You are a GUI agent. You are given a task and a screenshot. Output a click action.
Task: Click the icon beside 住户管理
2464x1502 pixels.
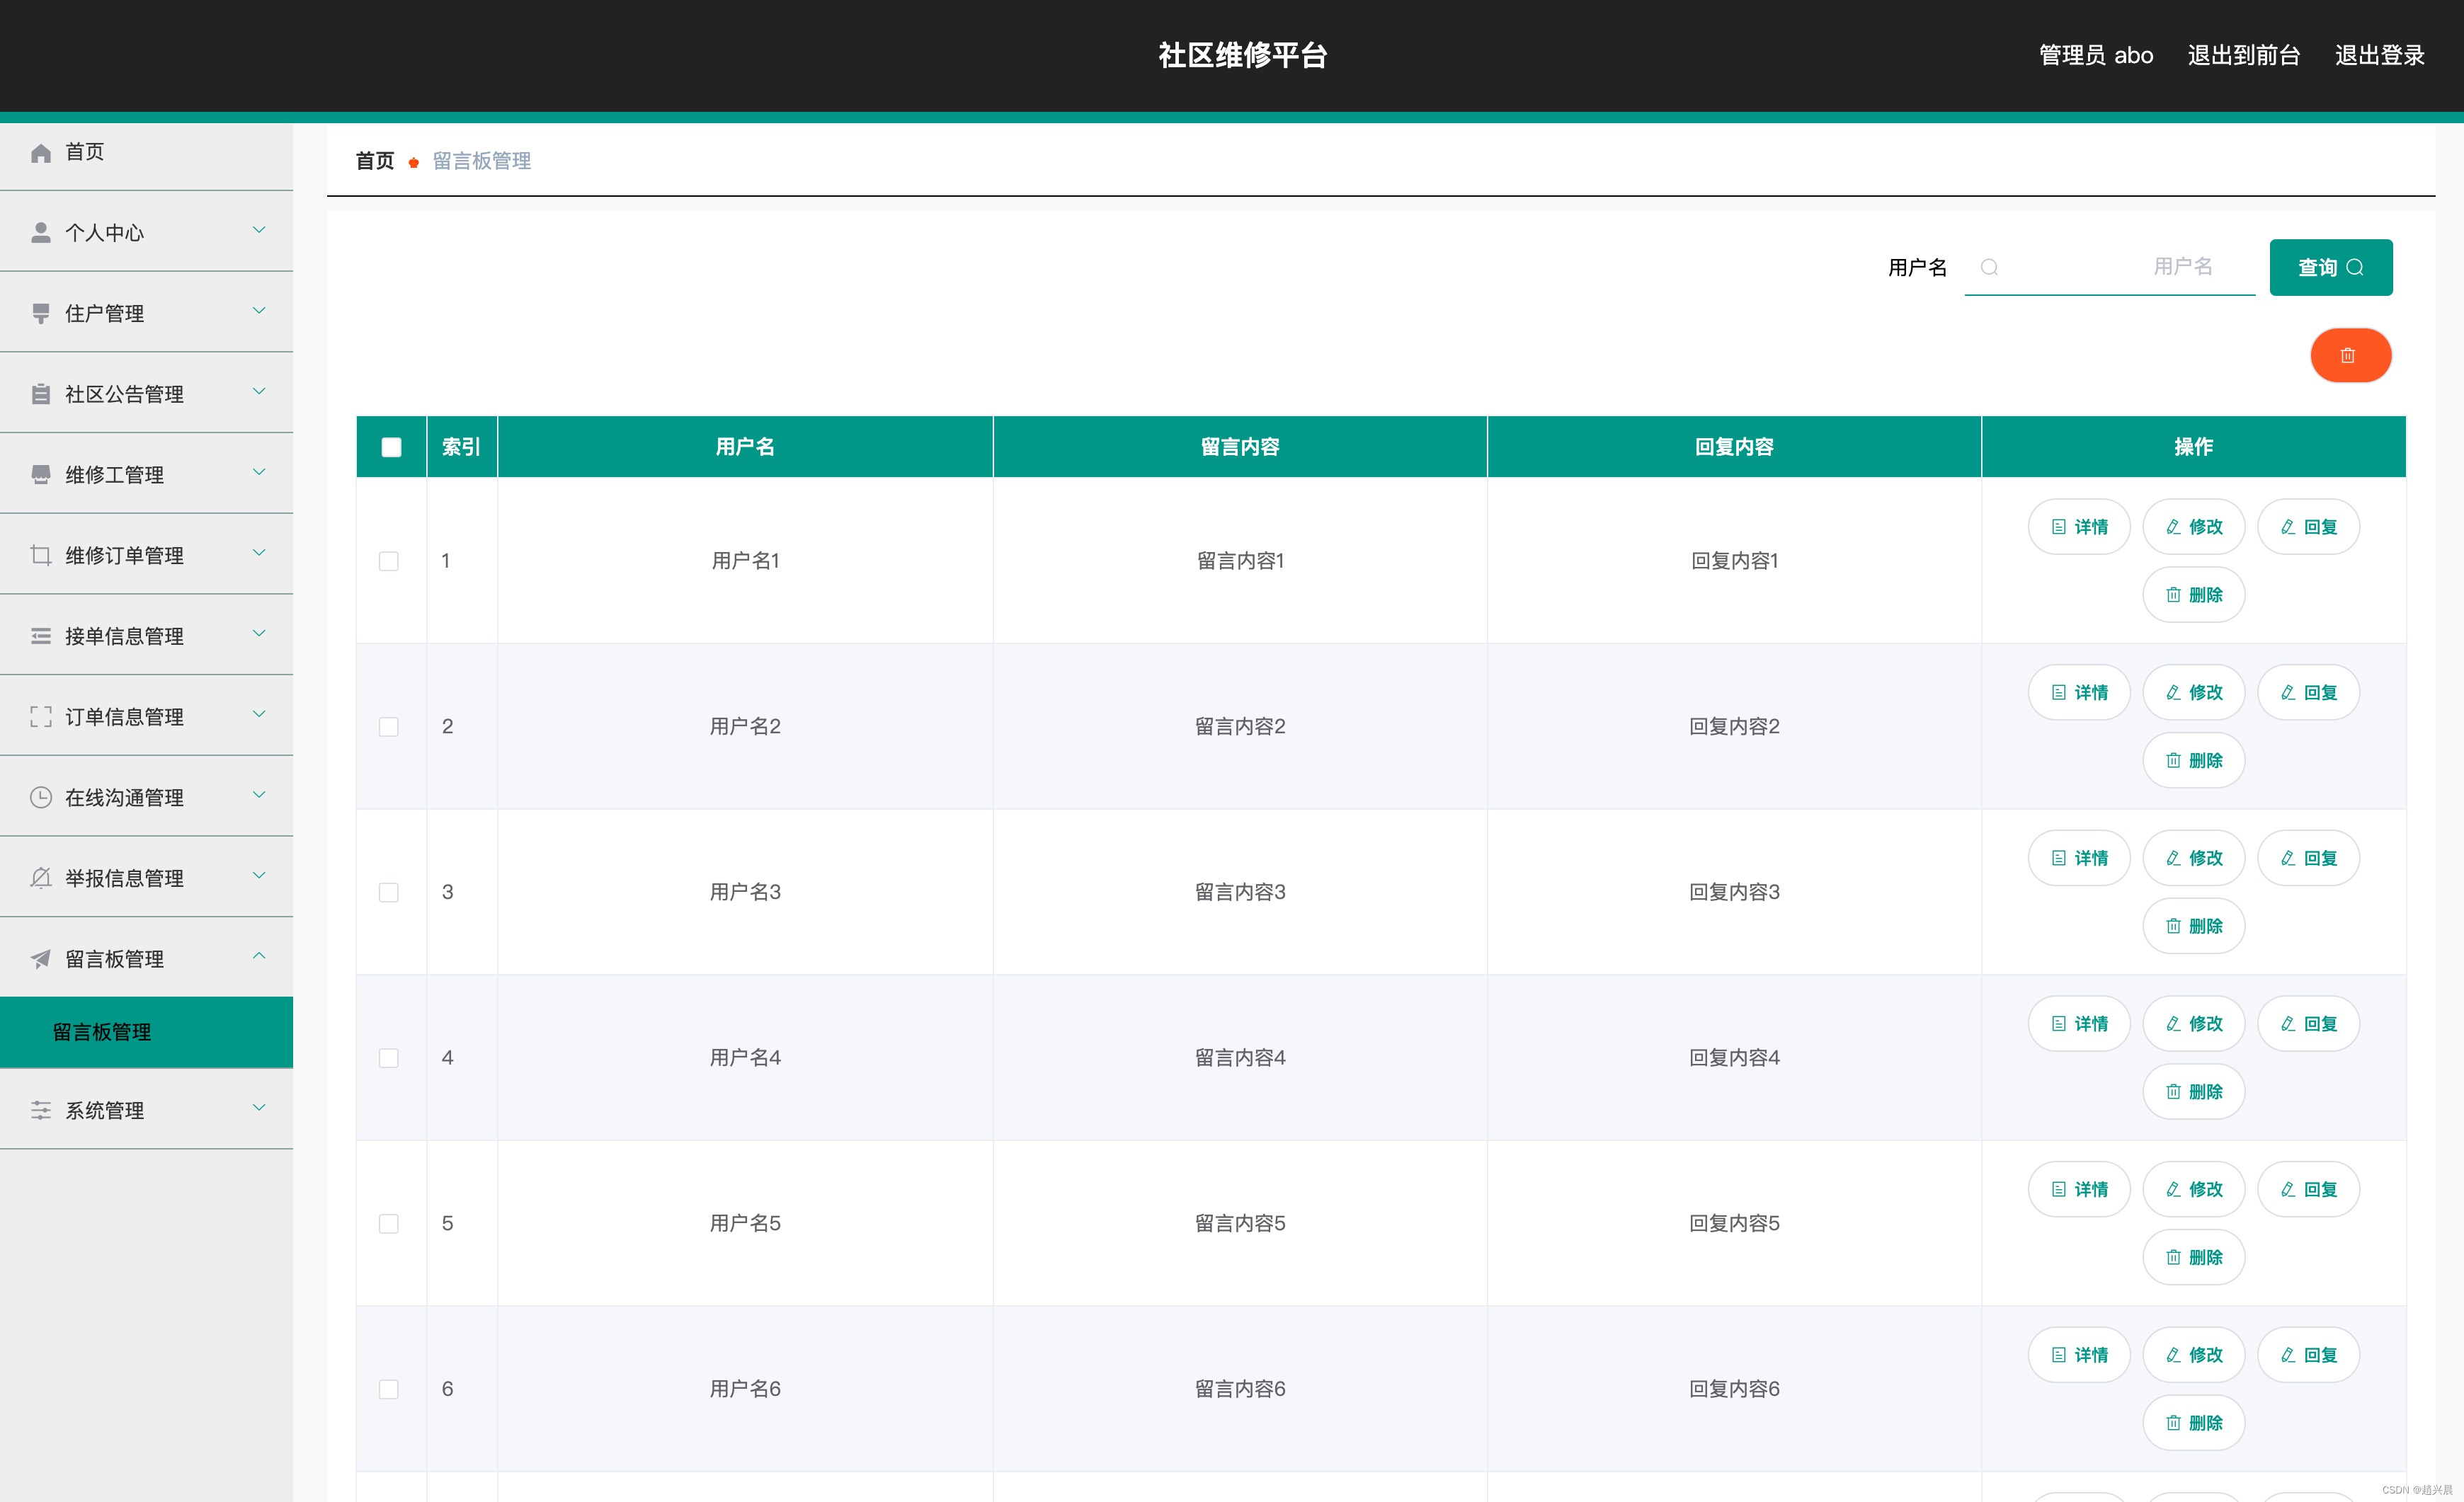coord(41,314)
